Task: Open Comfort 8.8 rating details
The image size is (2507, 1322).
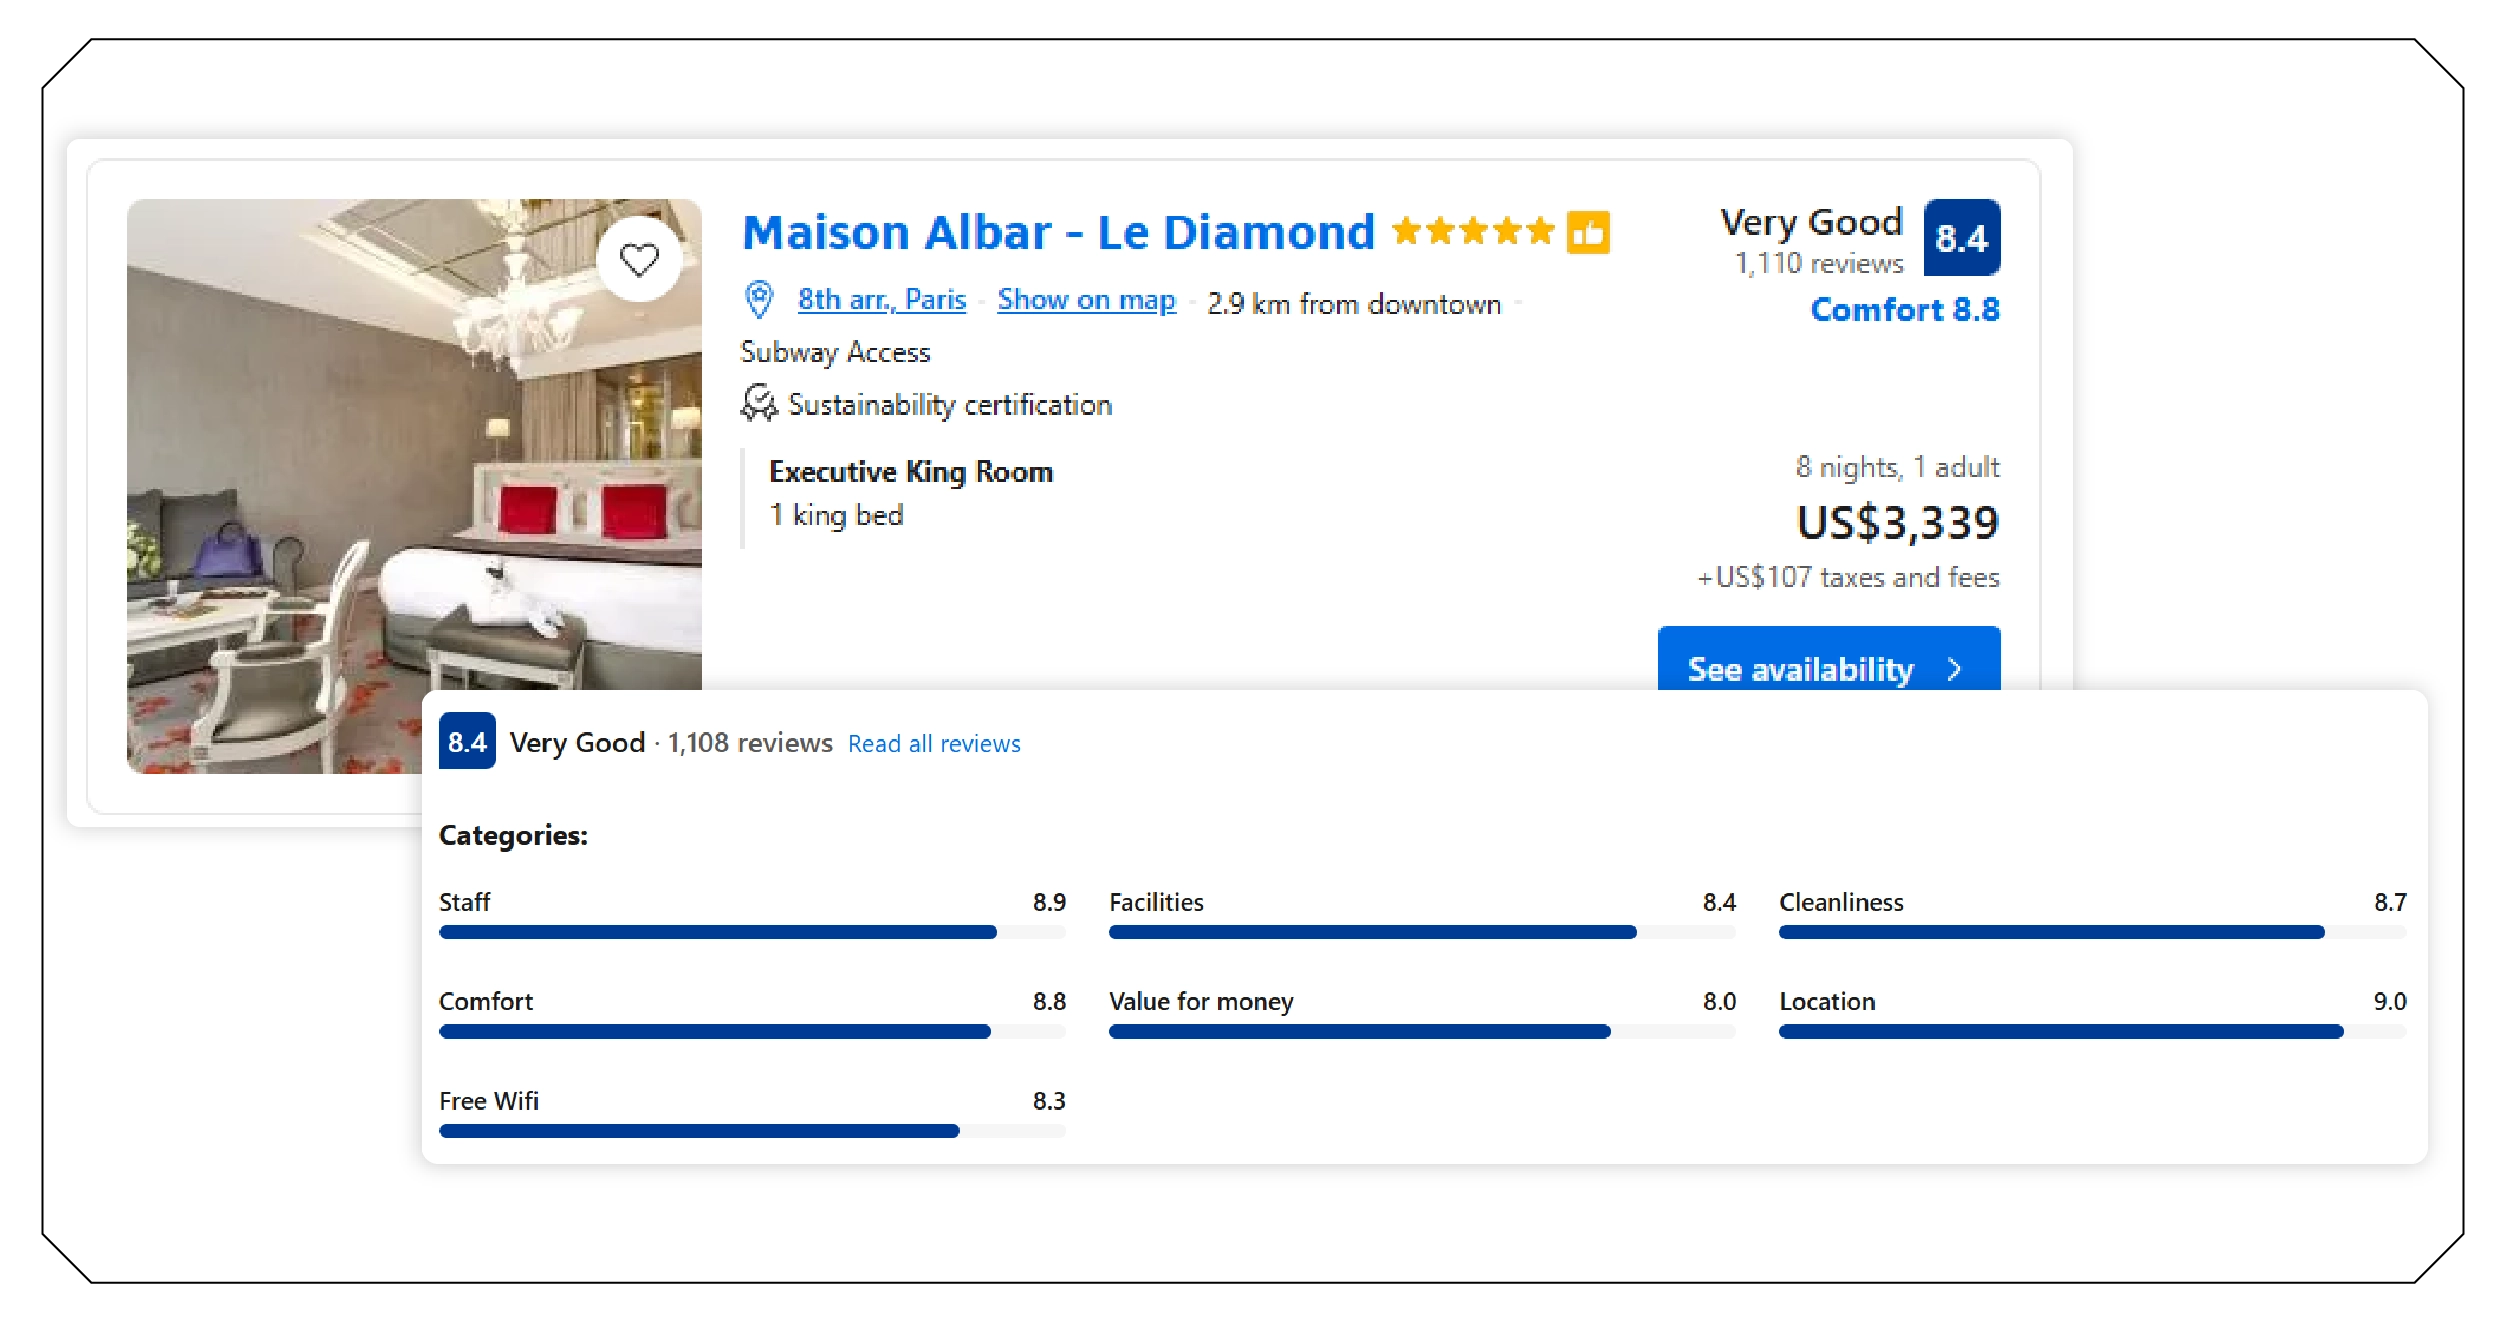Action: [x=1904, y=309]
